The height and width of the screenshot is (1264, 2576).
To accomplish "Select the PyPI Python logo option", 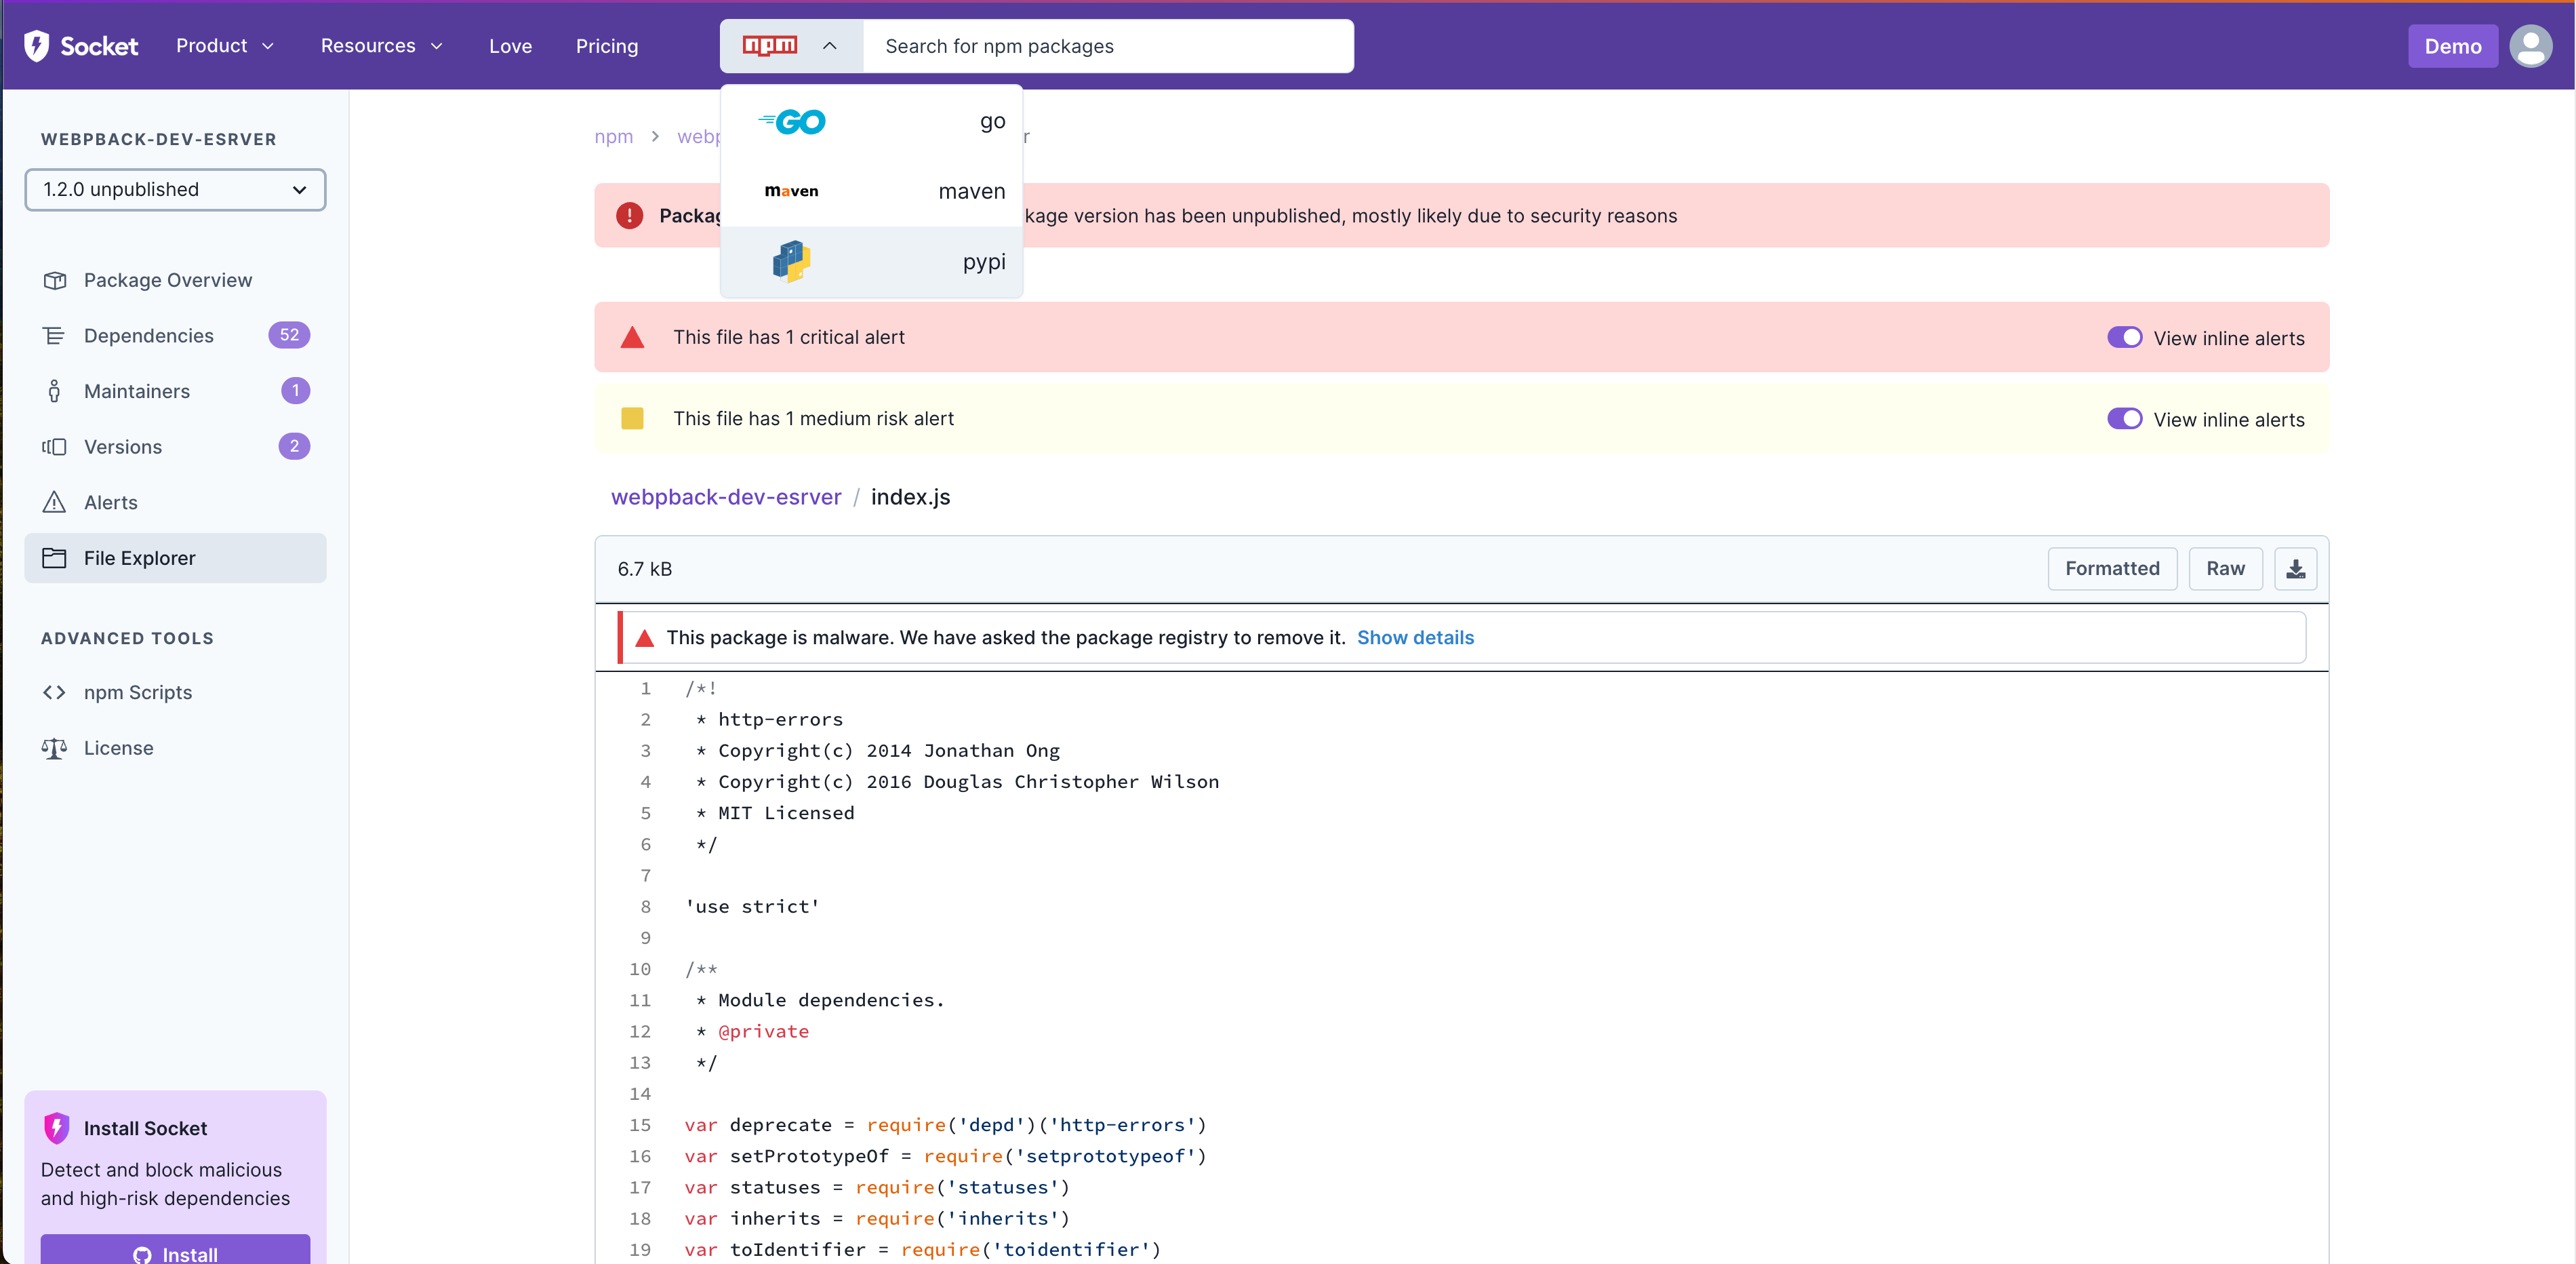I will pyautogui.click(x=791, y=261).
